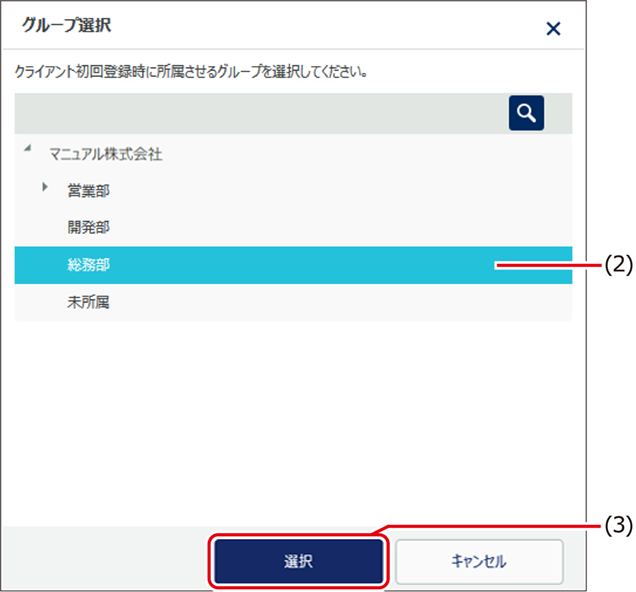Select the 未所属 group

pos(88,302)
